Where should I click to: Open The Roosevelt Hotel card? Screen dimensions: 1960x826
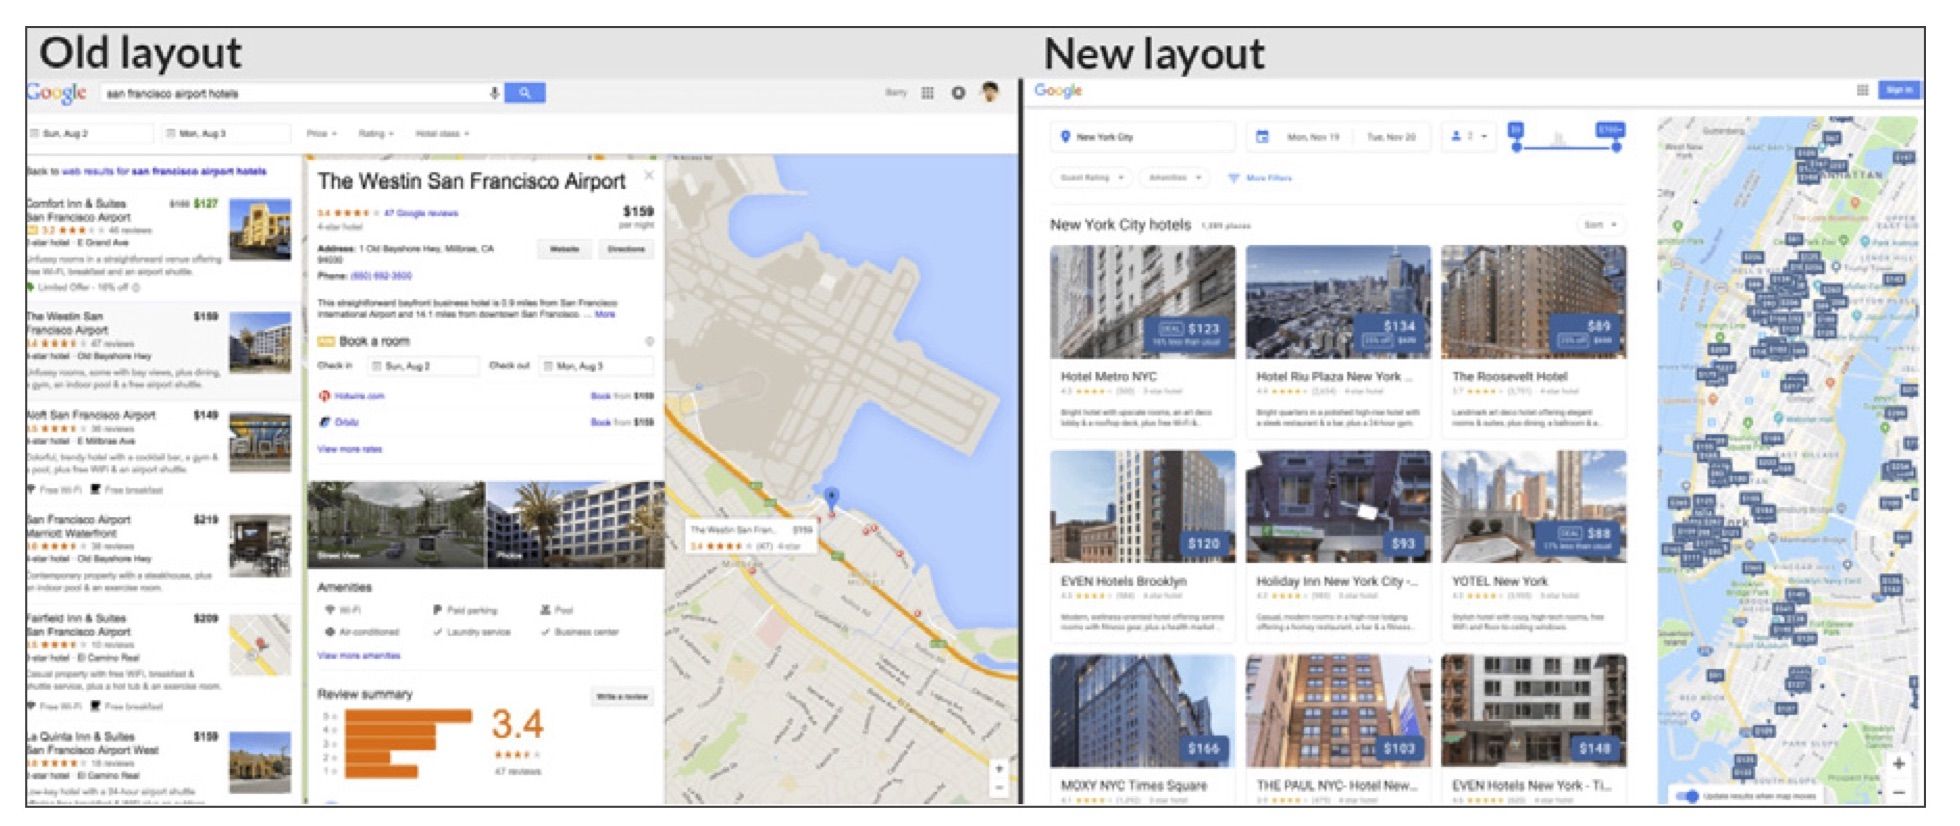coord(1533,341)
